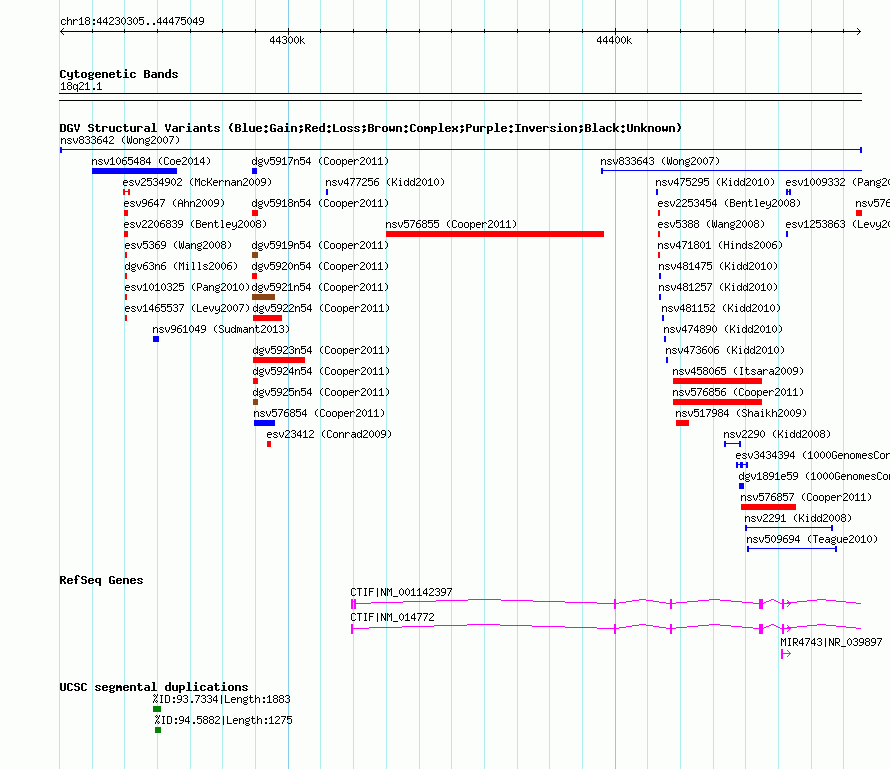
Task: Open nsv481257 (Kidd2010) label
Action: click(718, 287)
